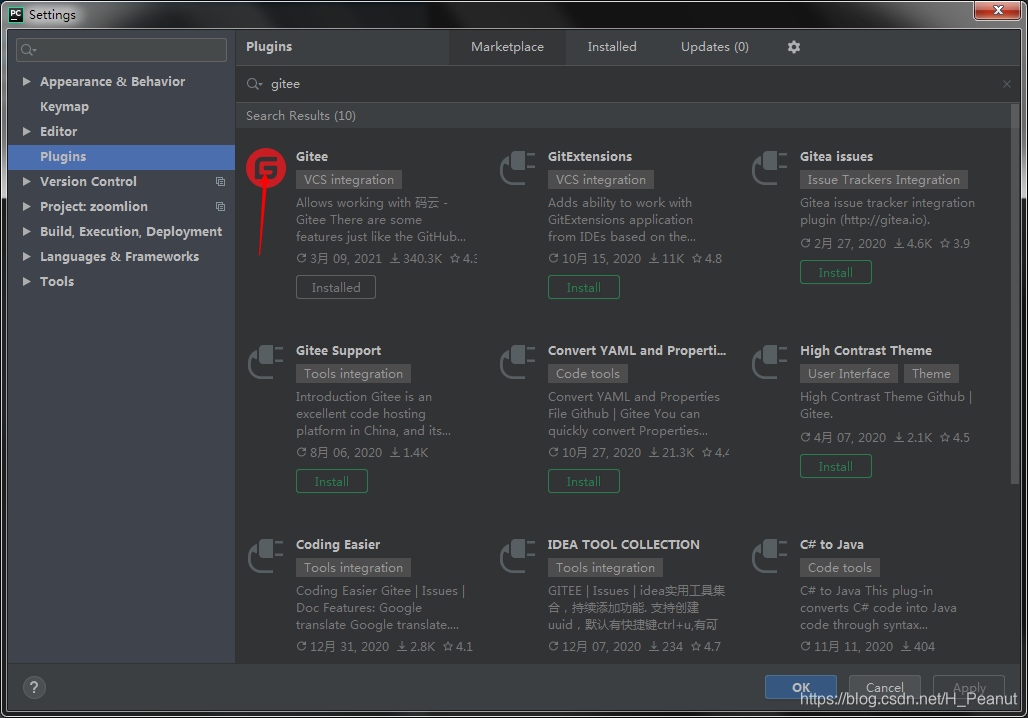Install the Gitea issues plugin
Screen dimensions: 1028x718
[835, 272]
